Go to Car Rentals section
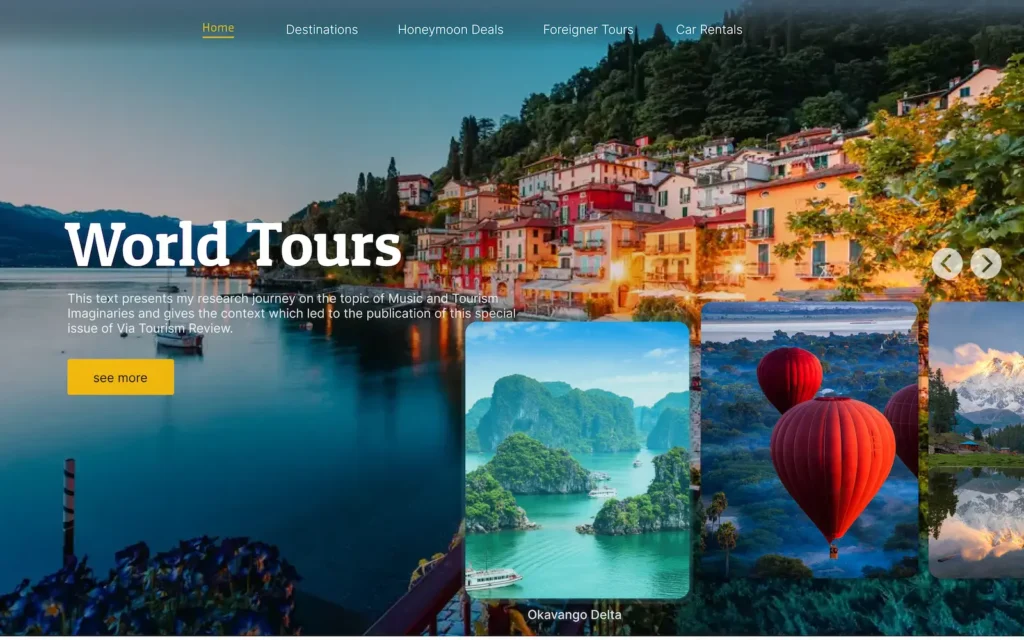 [x=709, y=29]
